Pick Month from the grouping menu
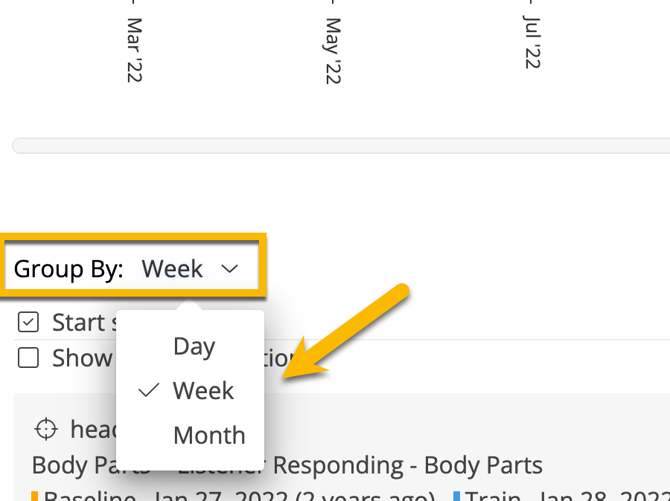This screenshot has height=501, width=670. (209, 435)
